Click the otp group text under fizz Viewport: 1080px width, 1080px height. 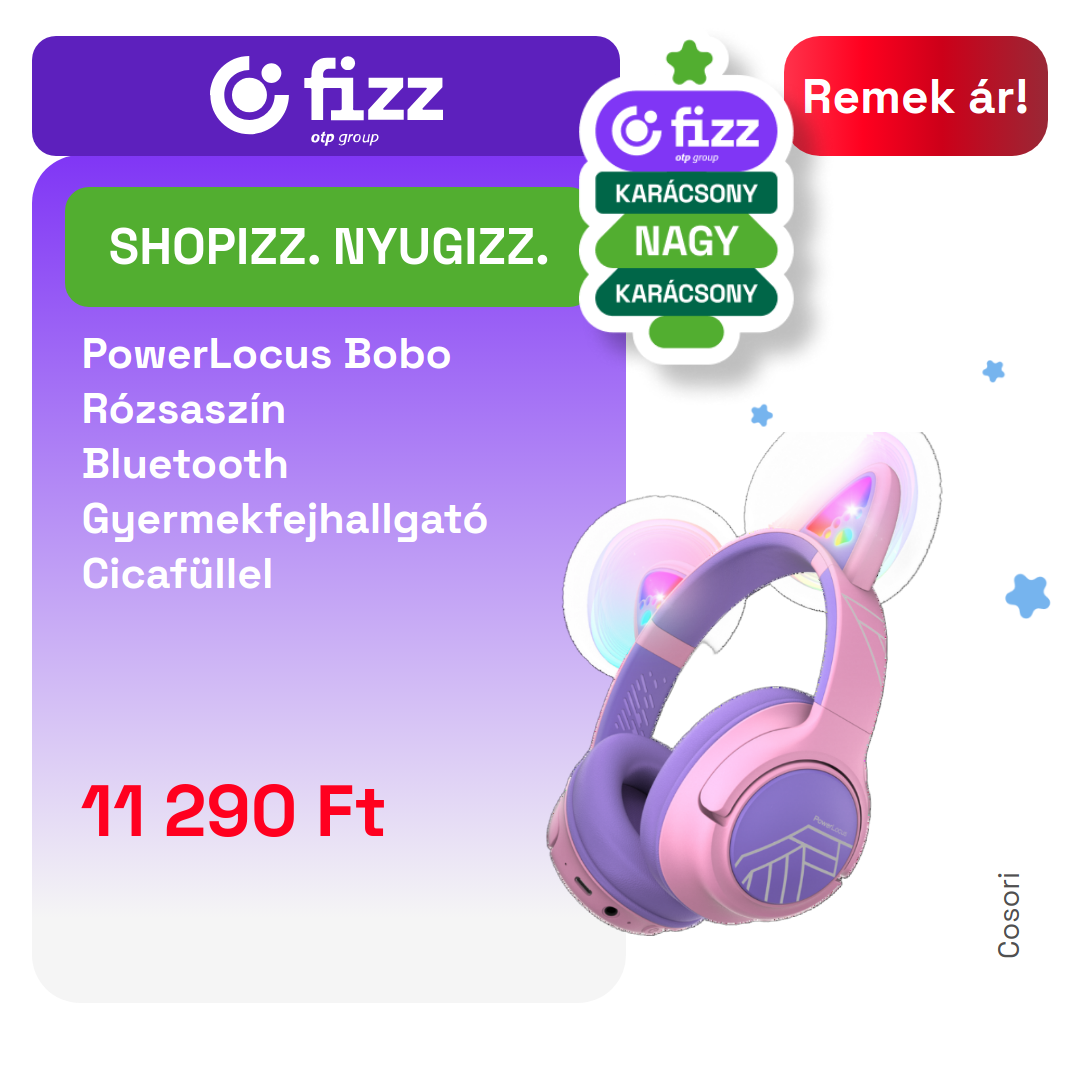click(344, 137)
